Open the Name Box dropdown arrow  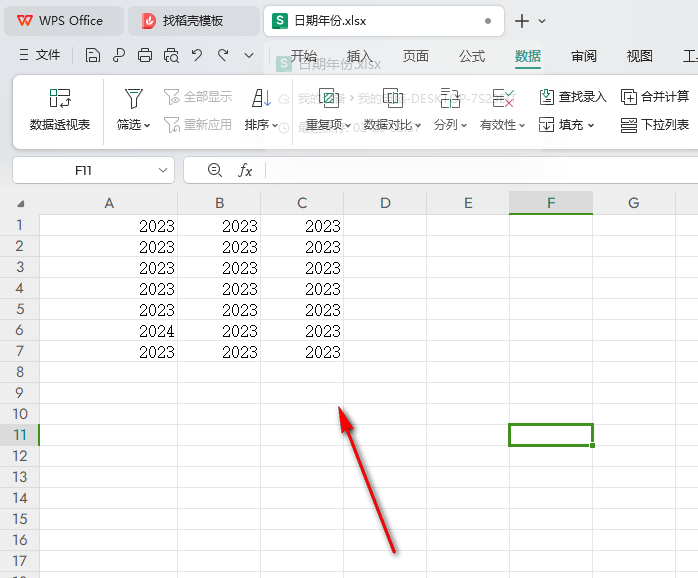tap(163, 170)
